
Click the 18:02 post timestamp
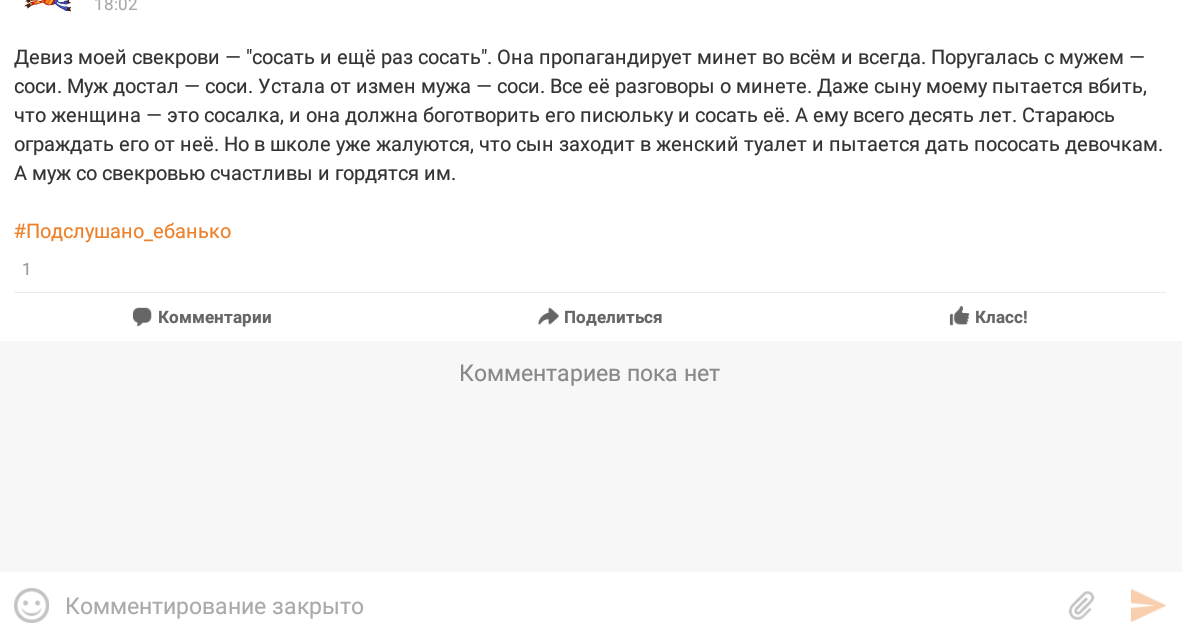115,6
